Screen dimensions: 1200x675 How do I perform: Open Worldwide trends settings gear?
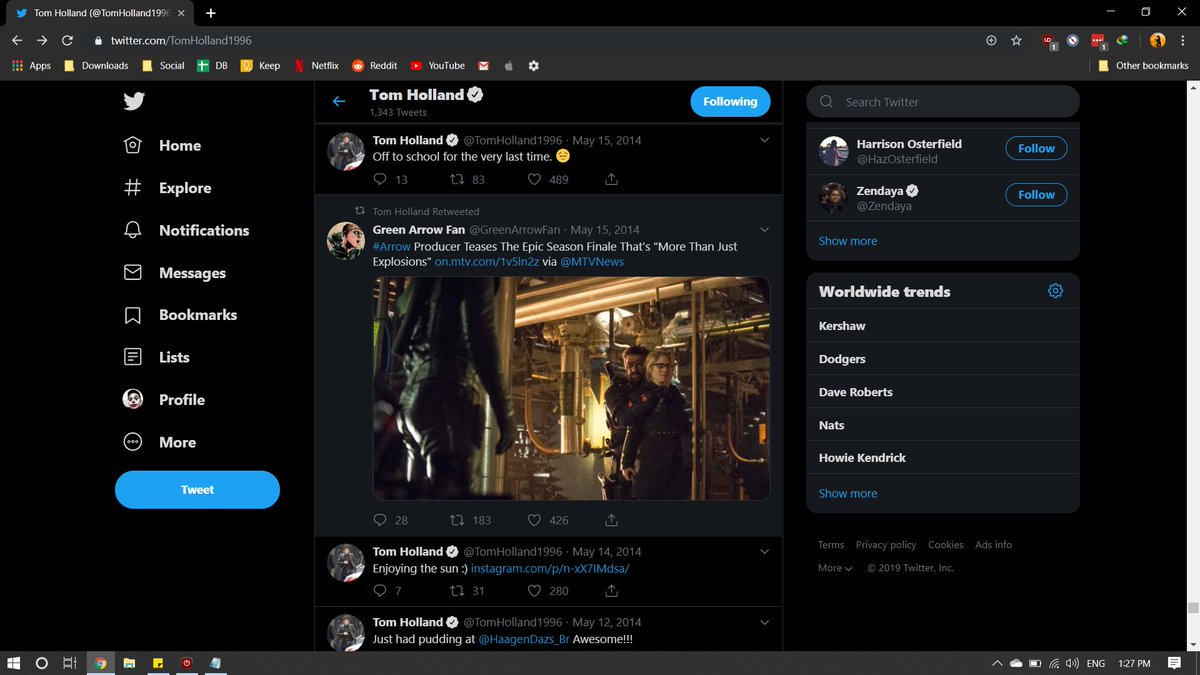click(1055, 291)
